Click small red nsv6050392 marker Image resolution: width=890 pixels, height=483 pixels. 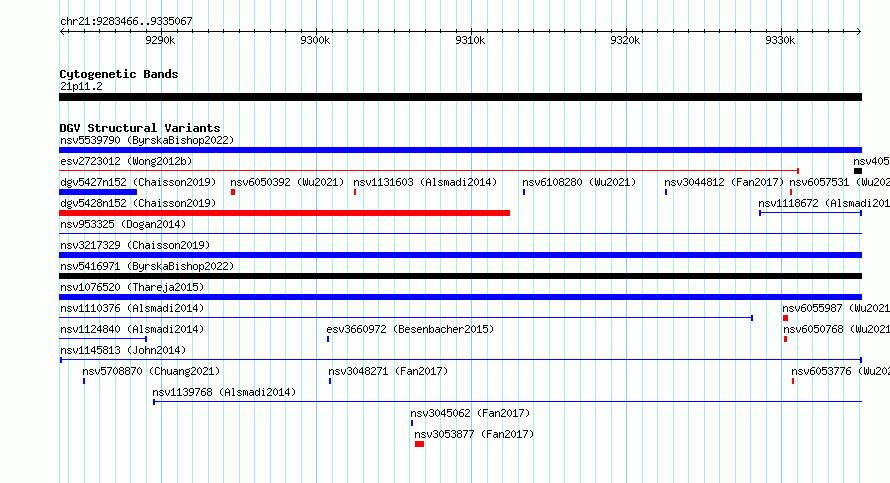pos(233,192)
